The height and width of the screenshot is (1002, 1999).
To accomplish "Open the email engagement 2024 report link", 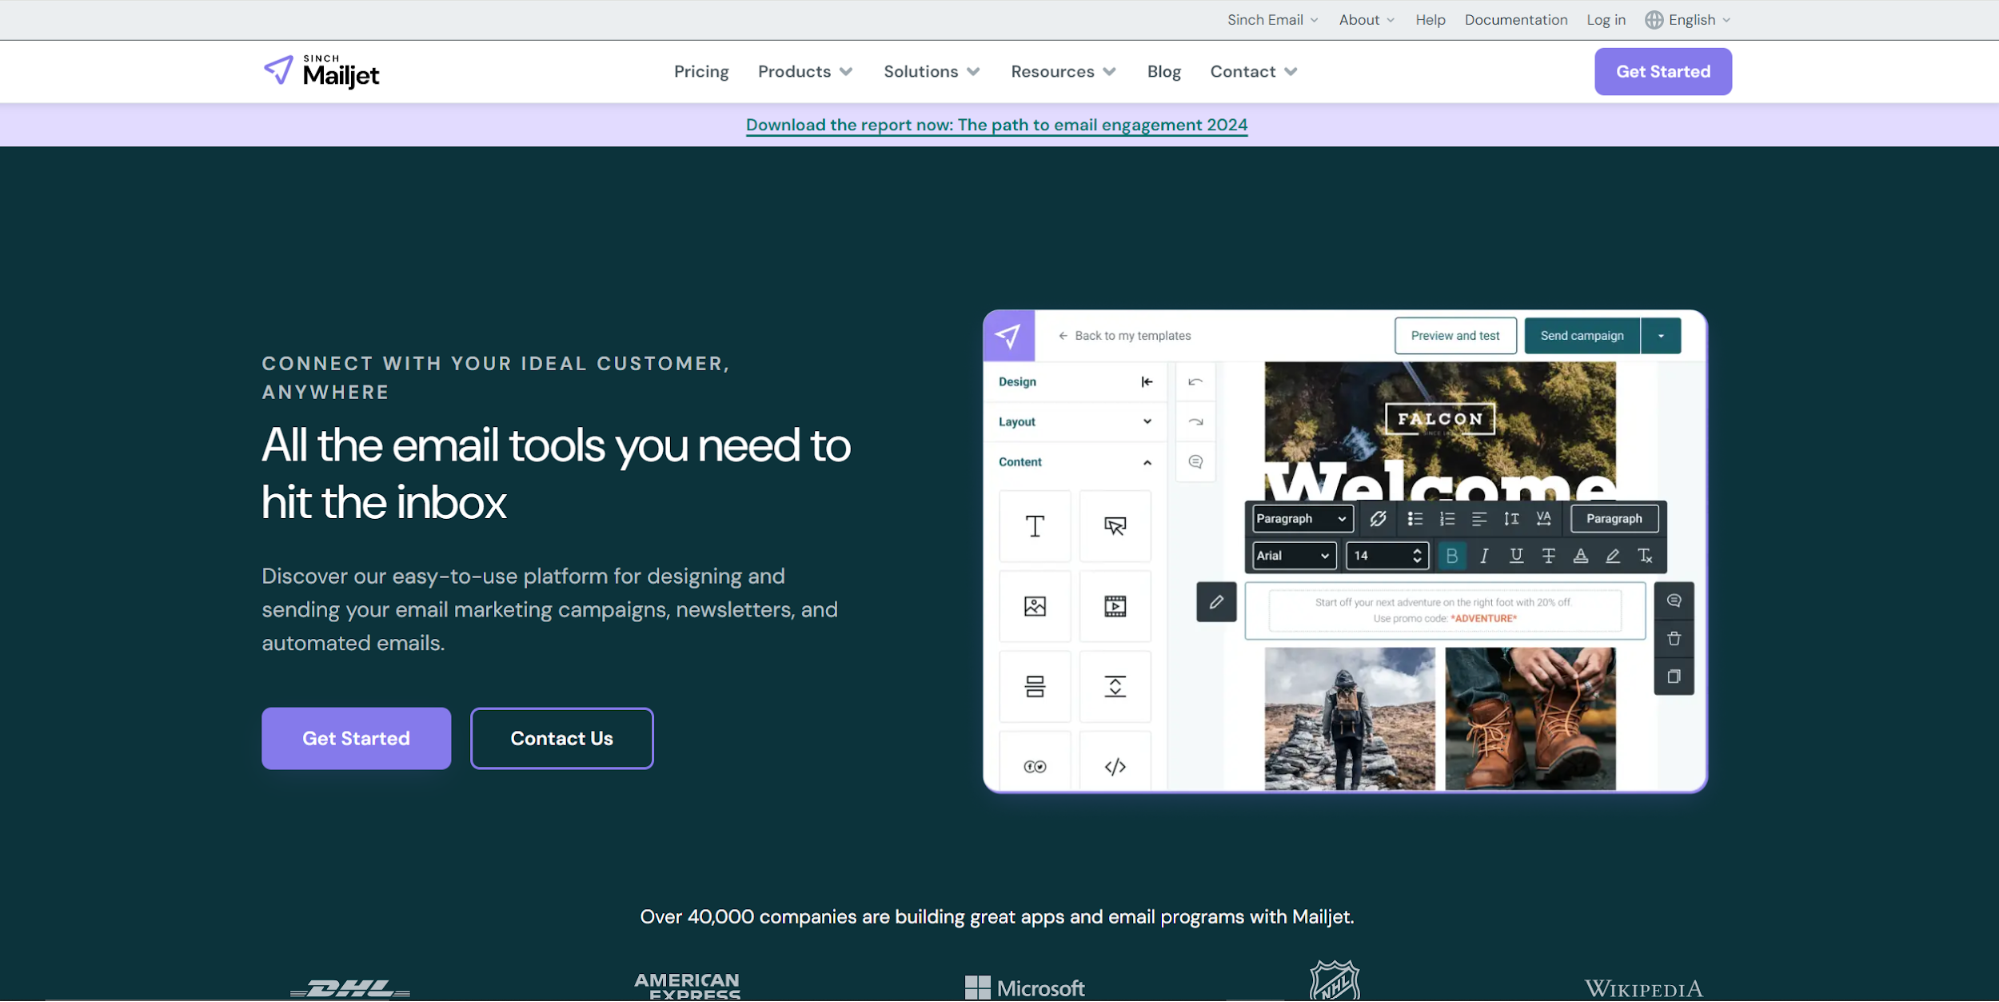I will pos(997,125).
